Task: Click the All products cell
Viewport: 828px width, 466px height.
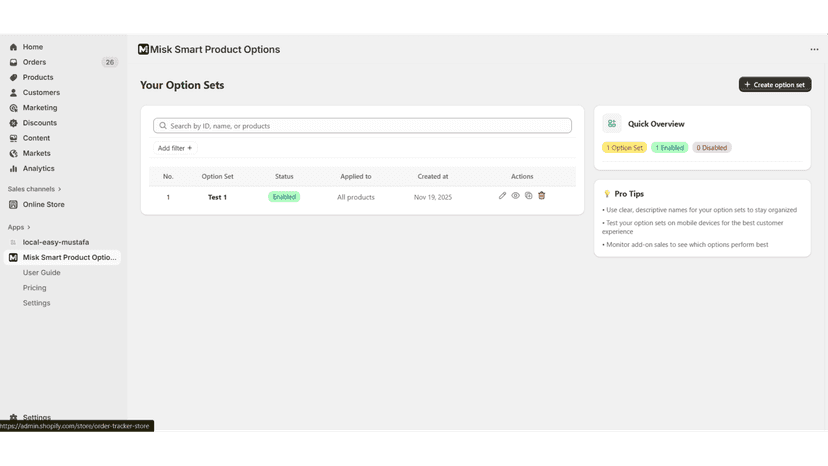Action: point(355,197)
